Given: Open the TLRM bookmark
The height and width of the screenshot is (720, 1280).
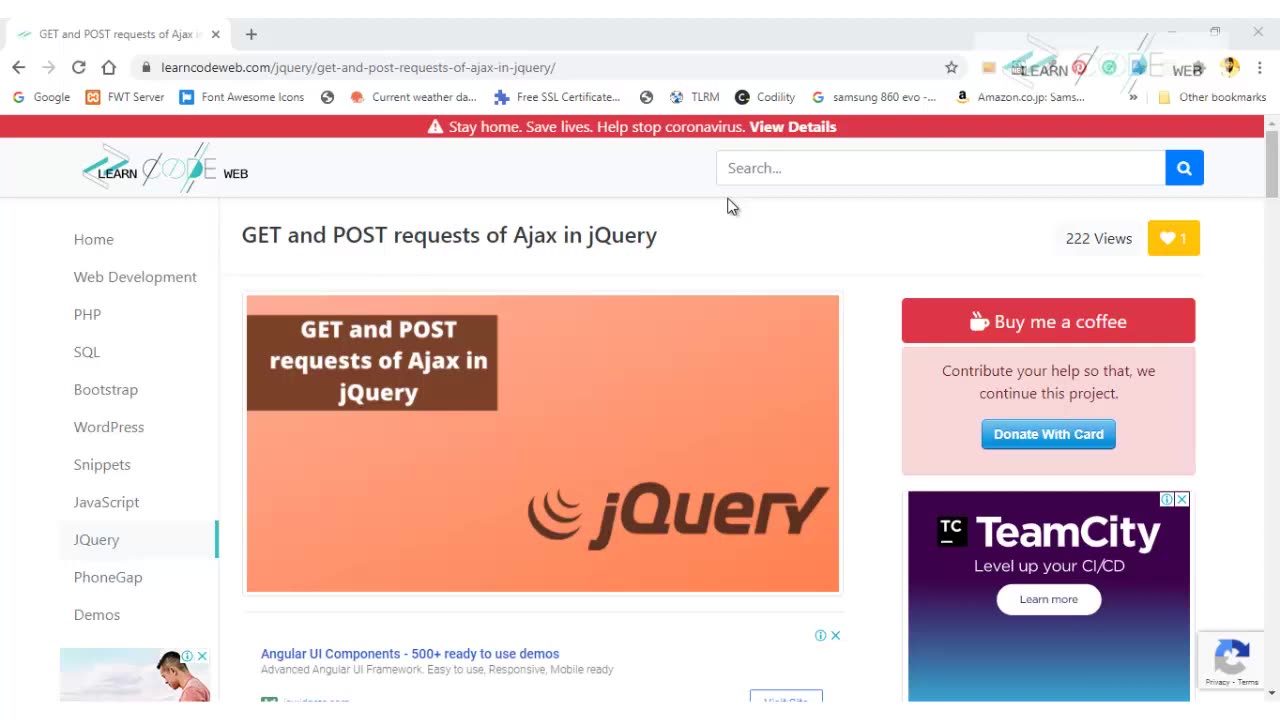Looking at the screenshot, I should click(x=694, y=97).
